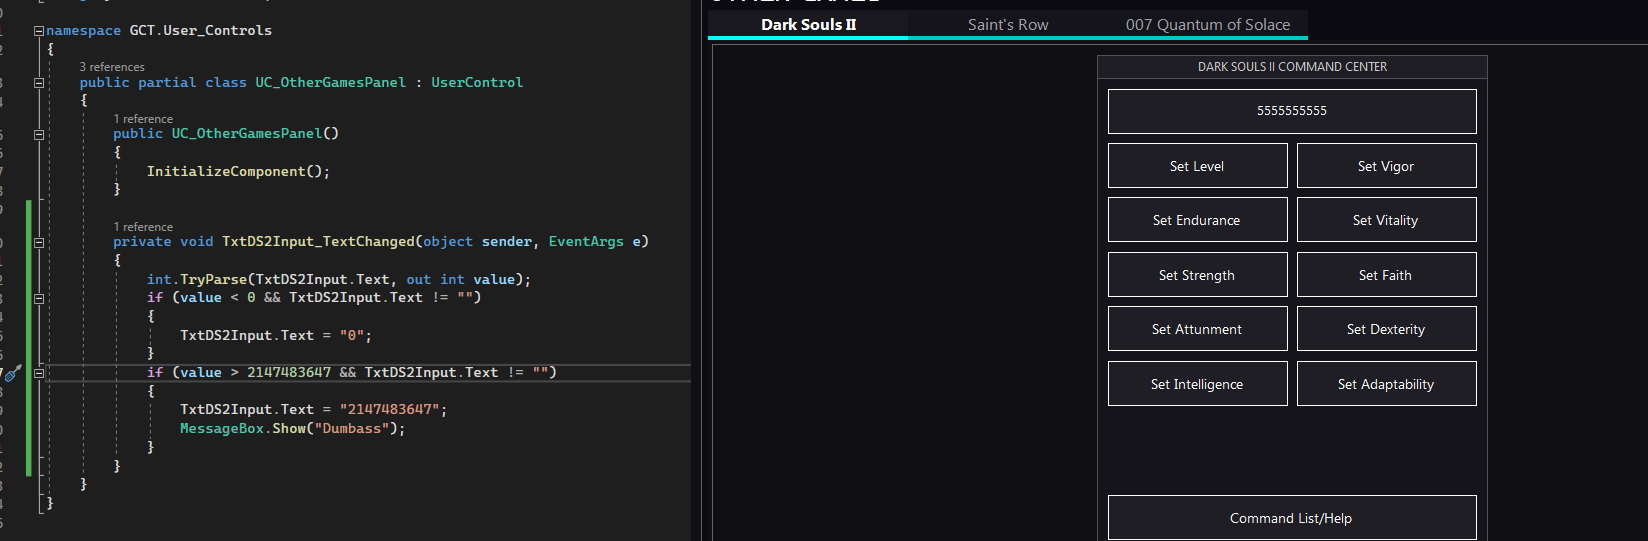1648x541 pixels.
Task: Click the input field showing 5555555555
Action: tap(1292, 111)
